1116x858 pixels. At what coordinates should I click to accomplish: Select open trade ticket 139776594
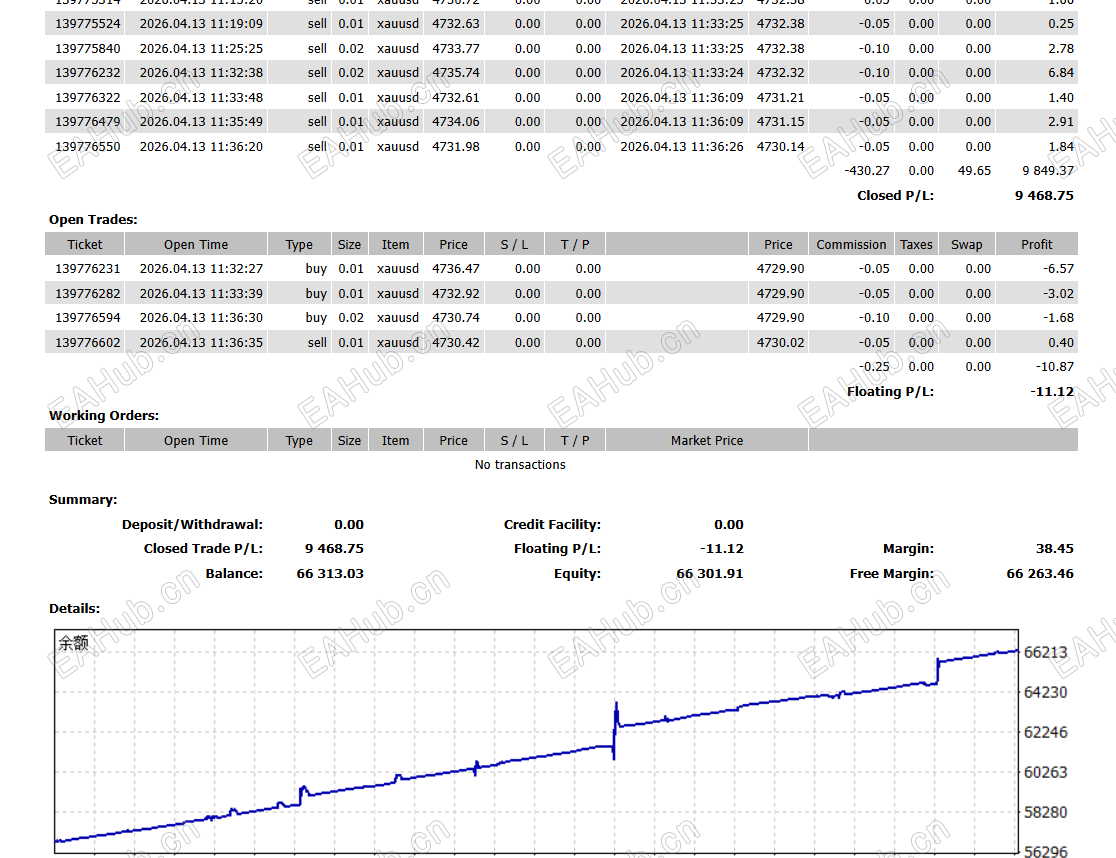[x=88, y=318]
